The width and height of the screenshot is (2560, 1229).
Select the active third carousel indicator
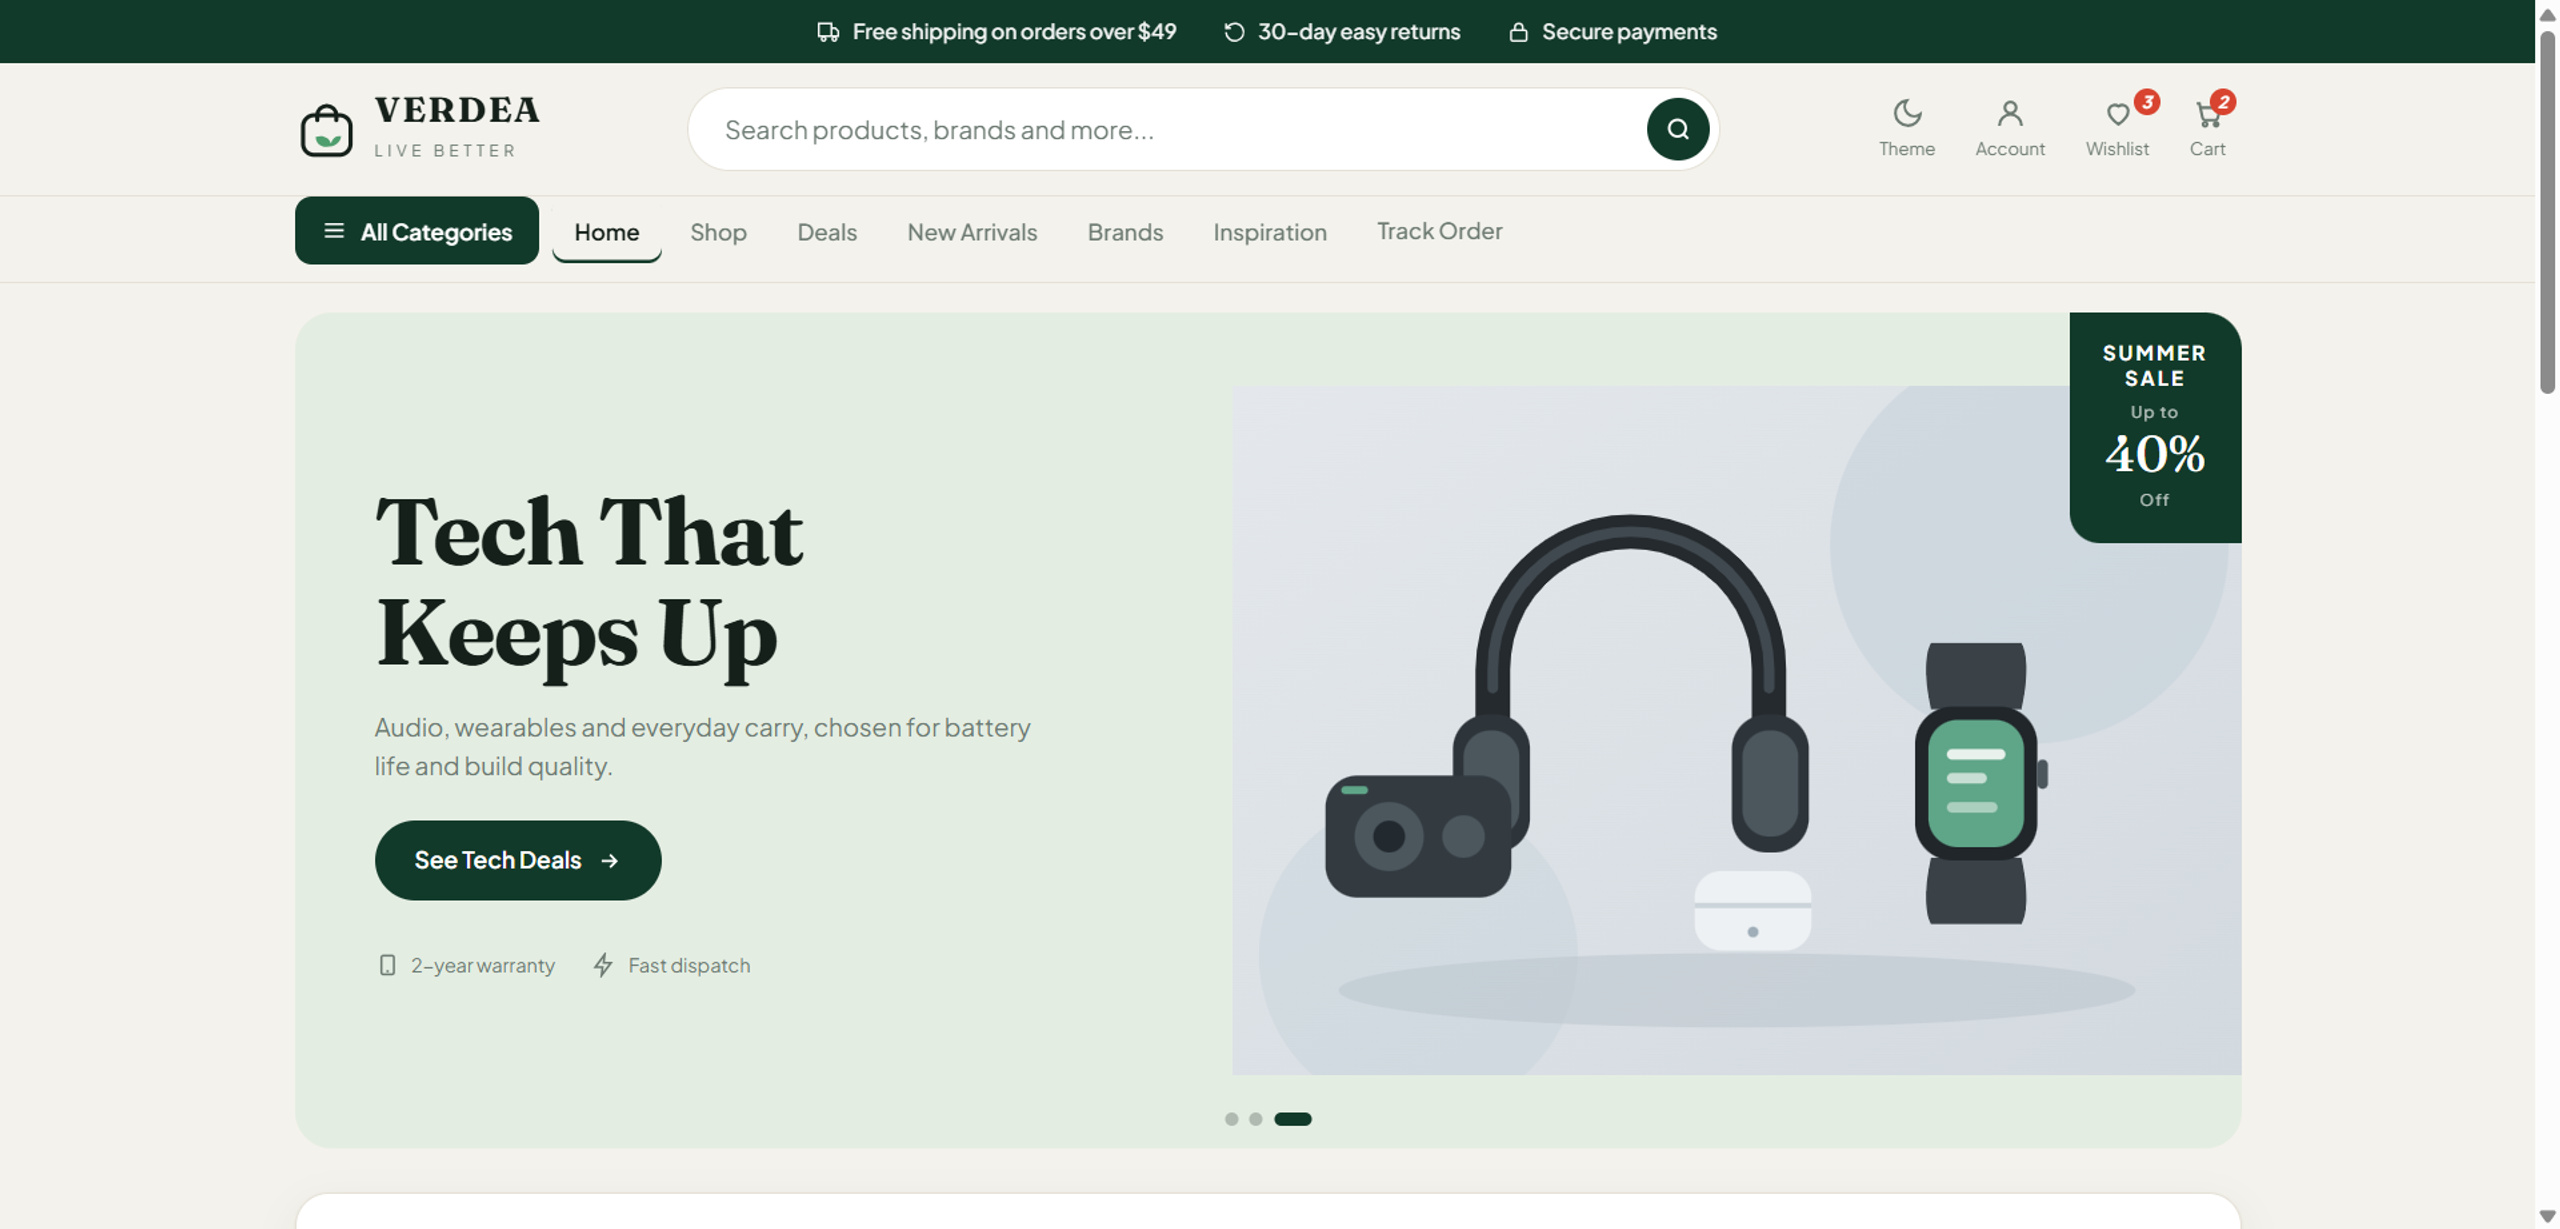point(1292,1119)
